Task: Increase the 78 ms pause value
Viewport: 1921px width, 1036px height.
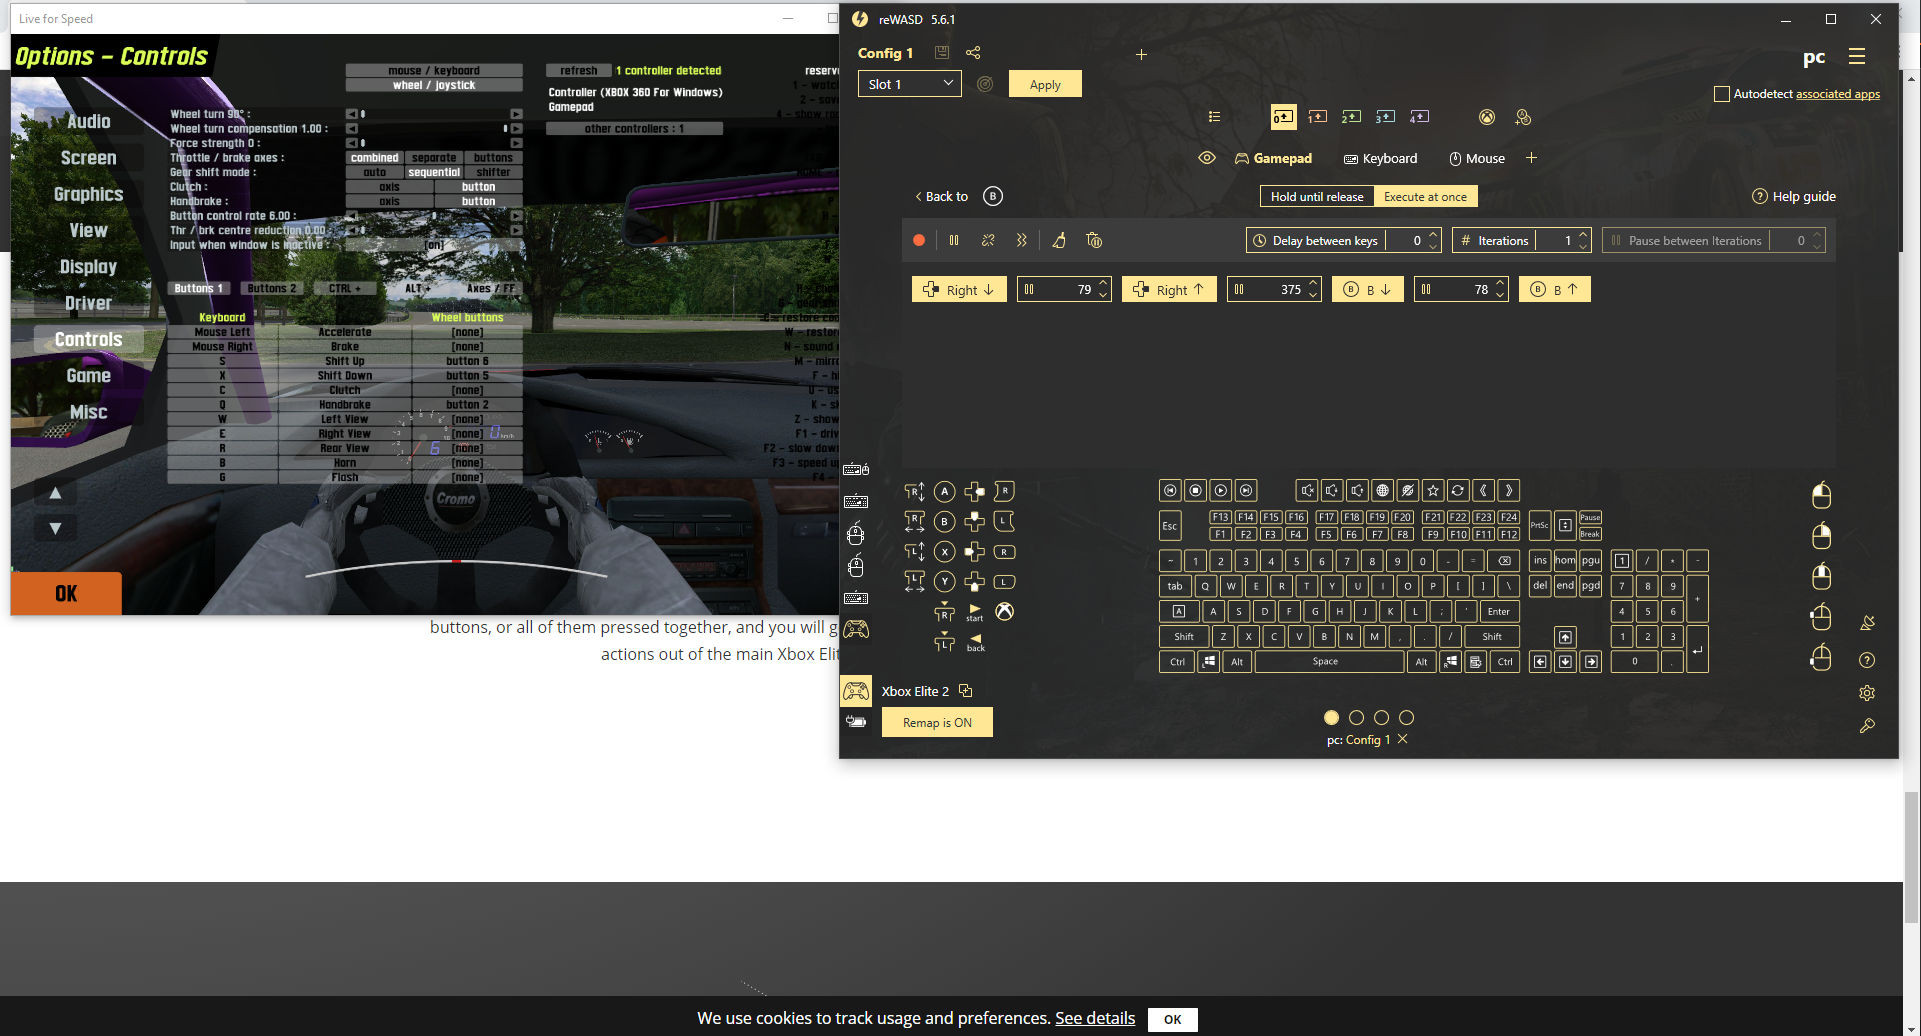Action: (1500, 284)
